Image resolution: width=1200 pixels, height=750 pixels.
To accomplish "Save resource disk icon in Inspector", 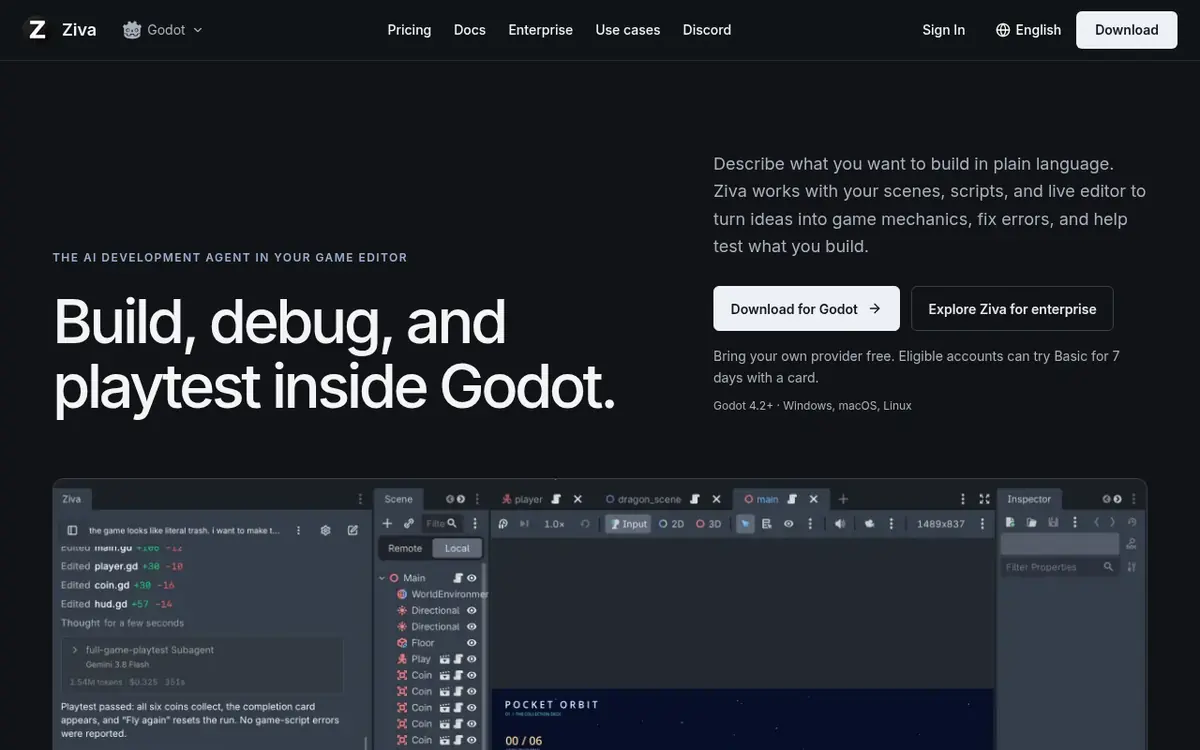I will click(1053, 522).
